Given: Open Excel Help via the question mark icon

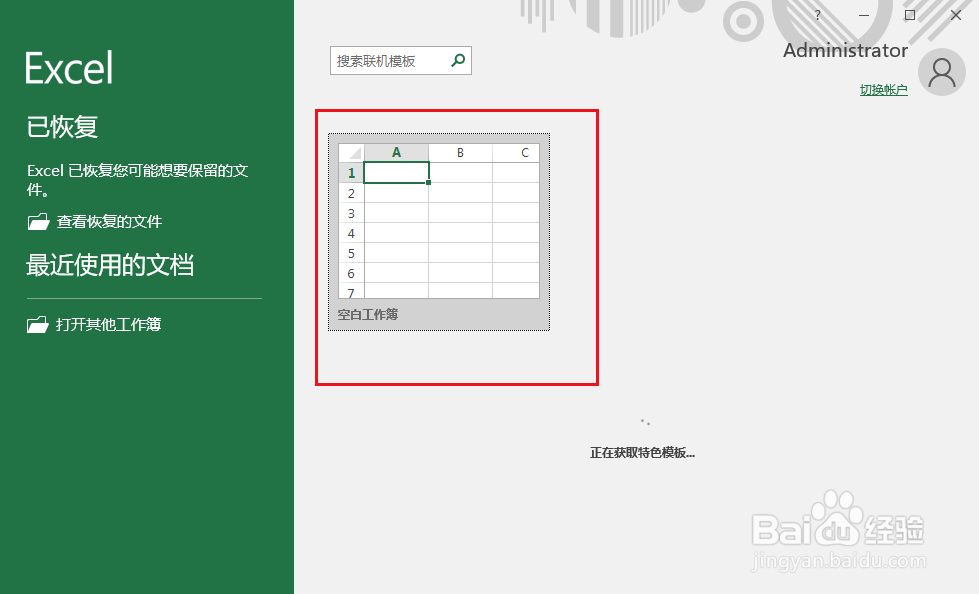Looking at the screenshot, I should click(x=816, y=15).
